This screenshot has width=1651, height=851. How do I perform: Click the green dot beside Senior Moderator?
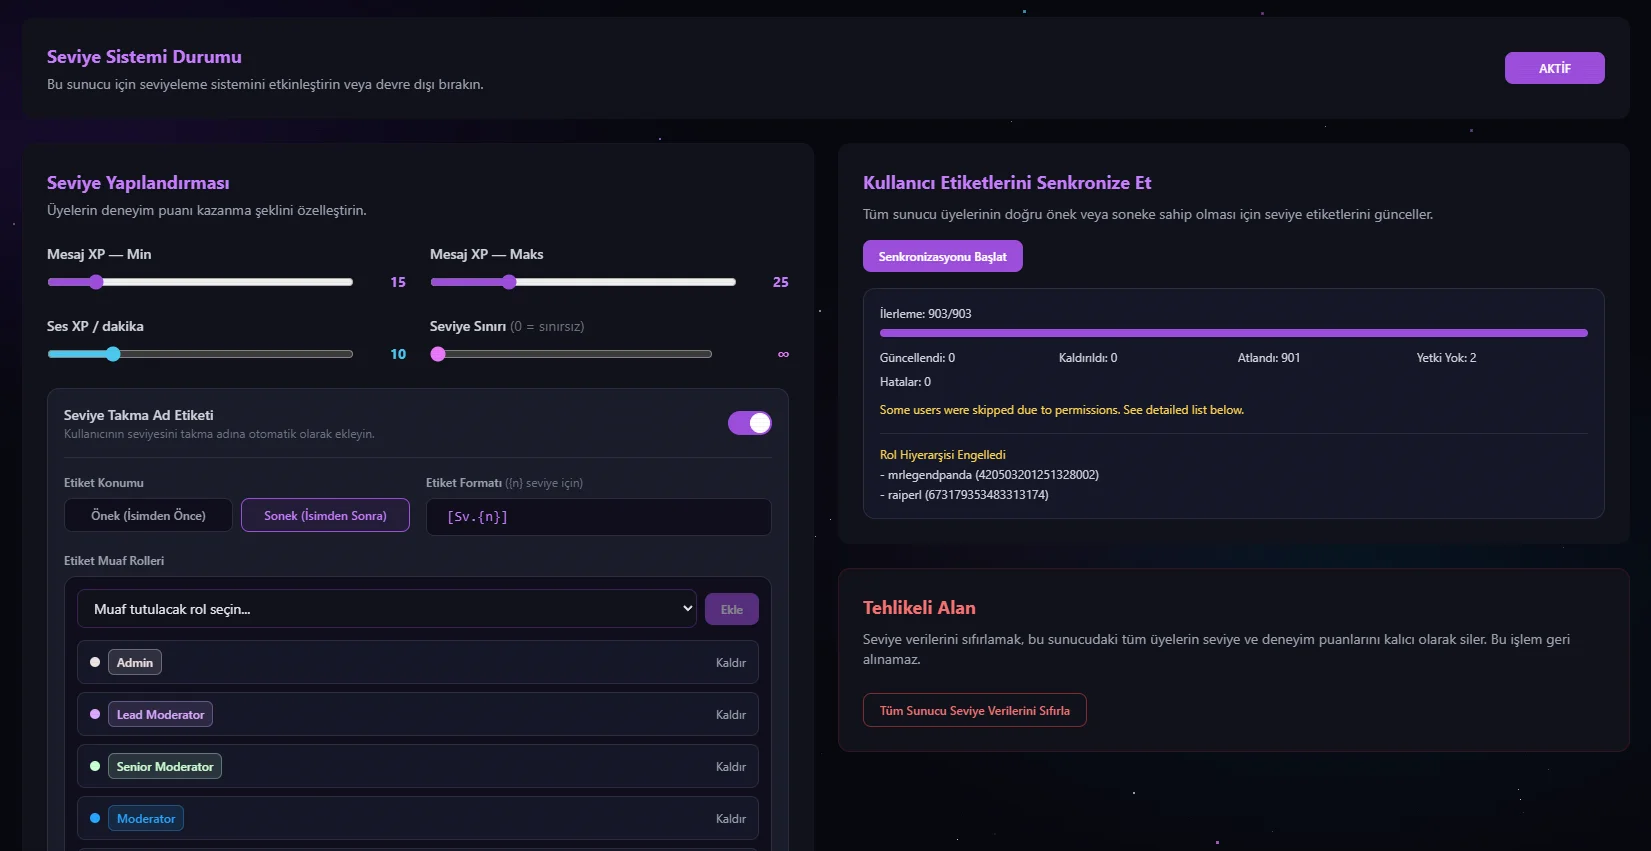point(95,766)
